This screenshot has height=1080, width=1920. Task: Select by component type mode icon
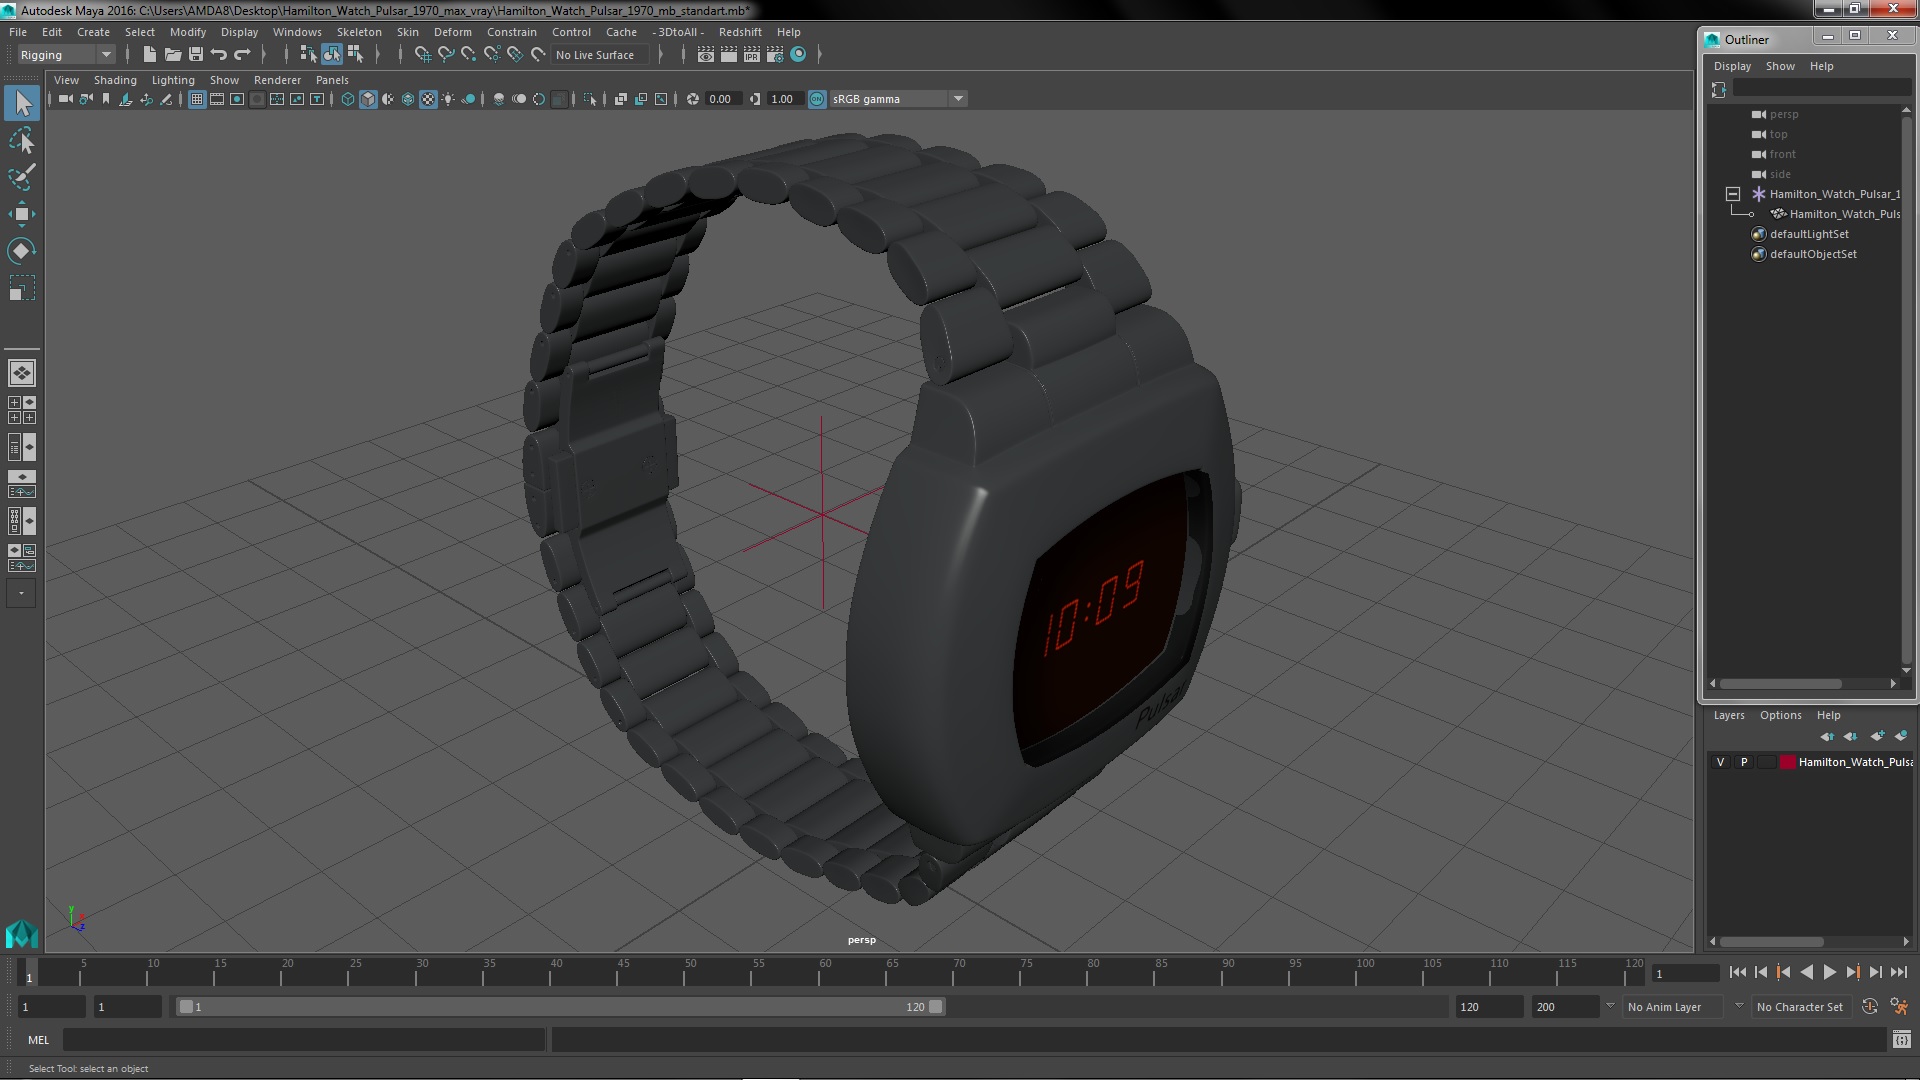pos(355,55)
